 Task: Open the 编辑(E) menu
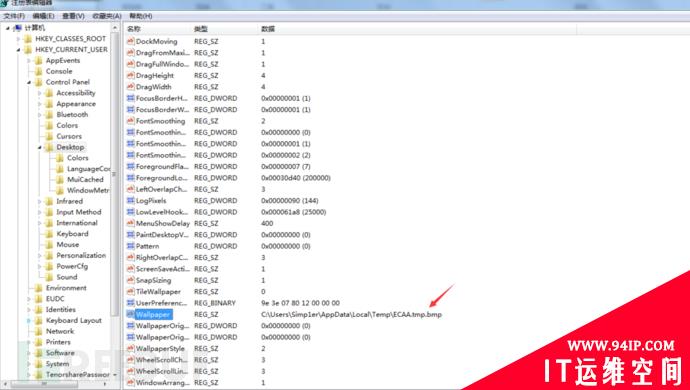(43, 16)
